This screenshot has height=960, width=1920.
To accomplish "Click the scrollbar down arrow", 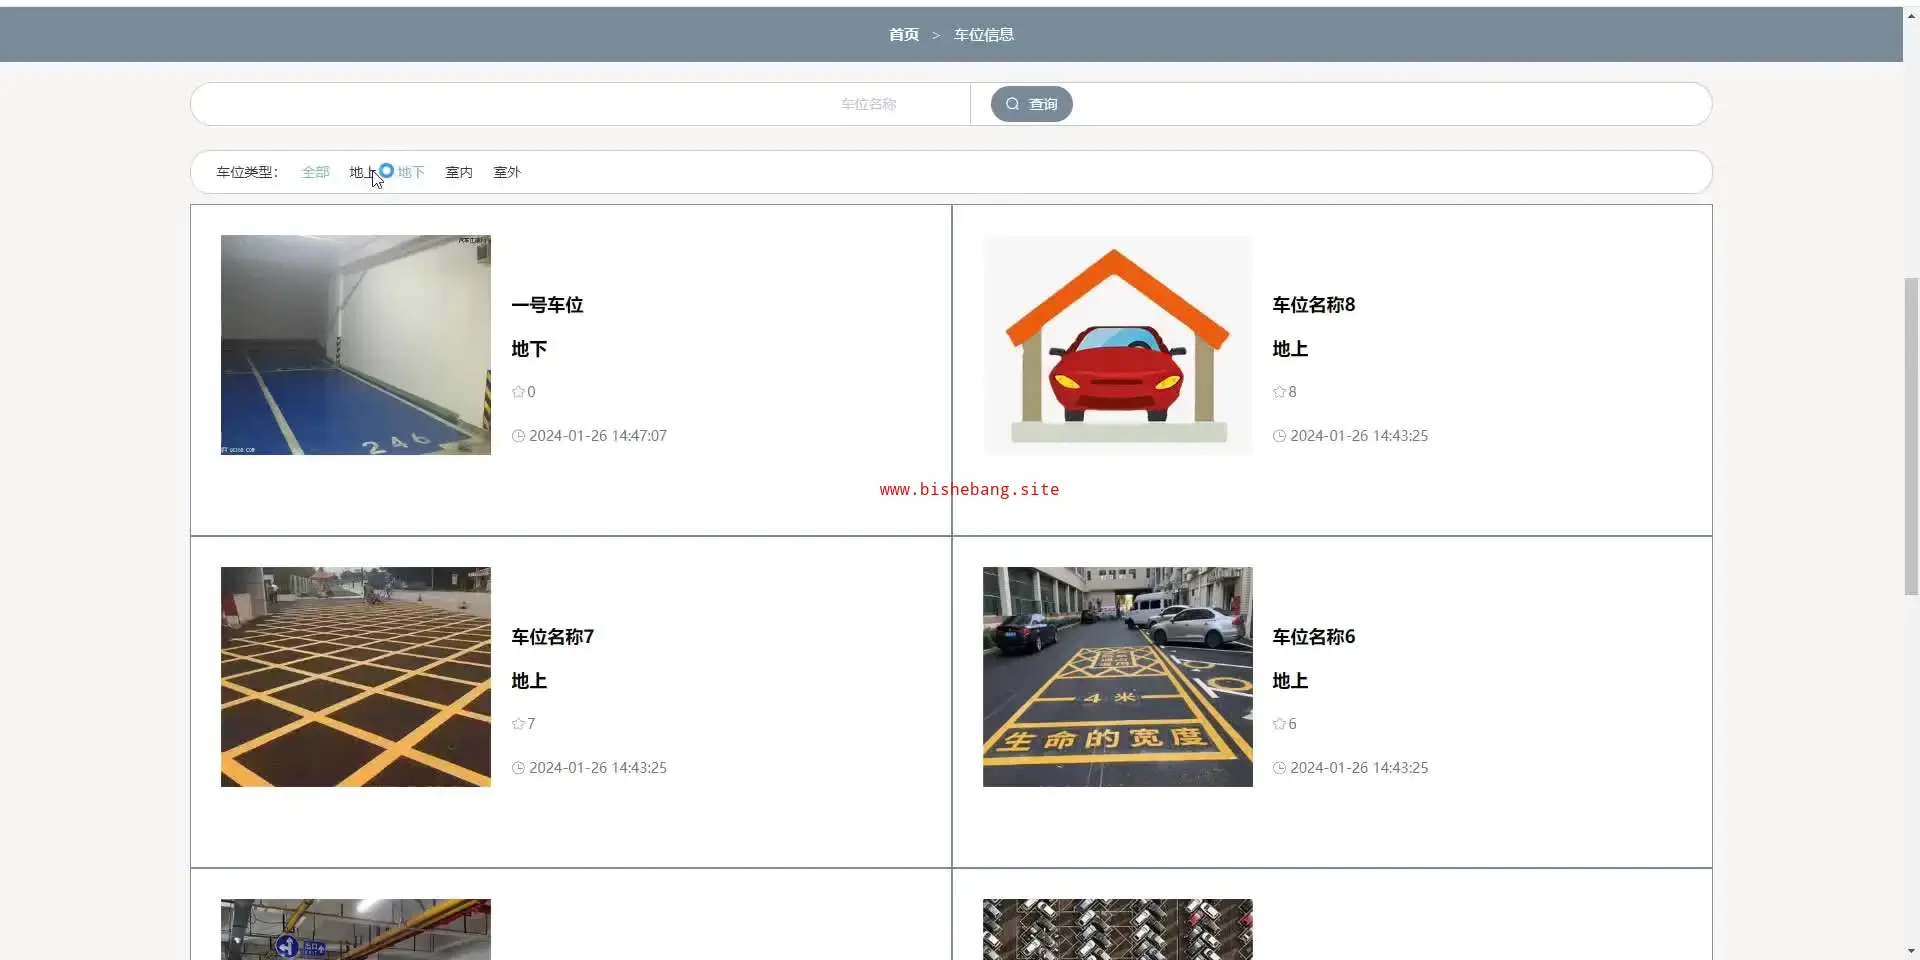I will [1911, 951].
